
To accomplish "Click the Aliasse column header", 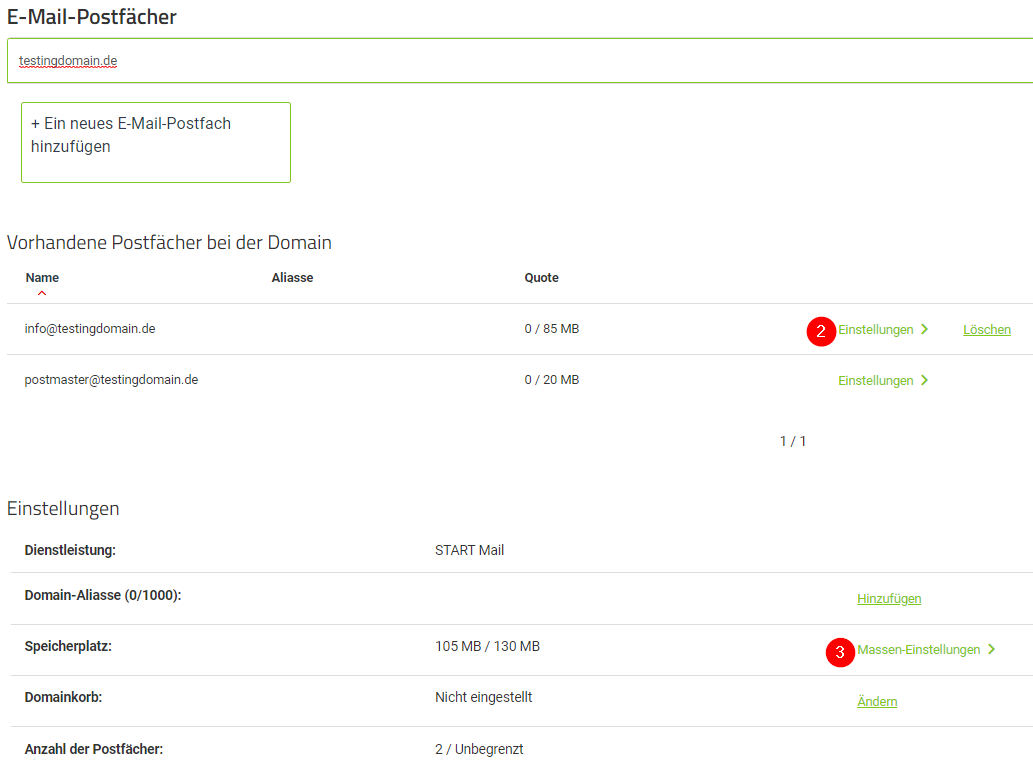I will coord(293,278).
